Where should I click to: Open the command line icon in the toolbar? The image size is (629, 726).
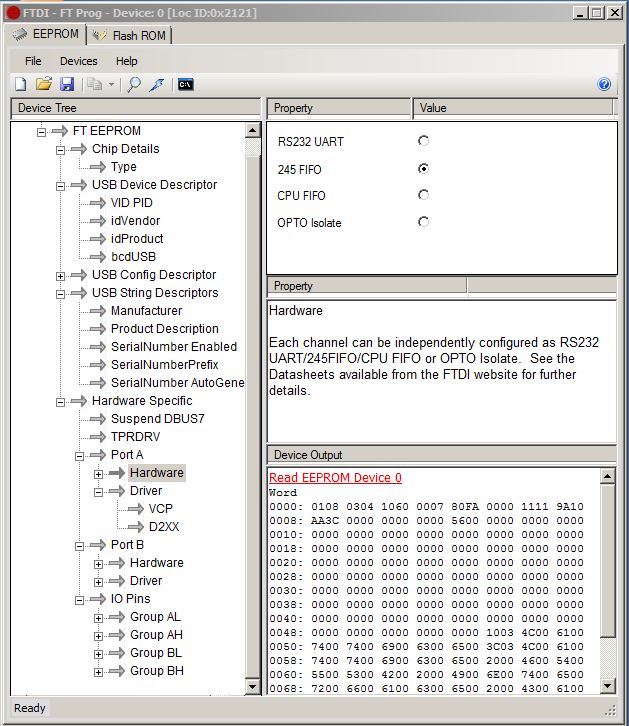(x=186, y=84)
